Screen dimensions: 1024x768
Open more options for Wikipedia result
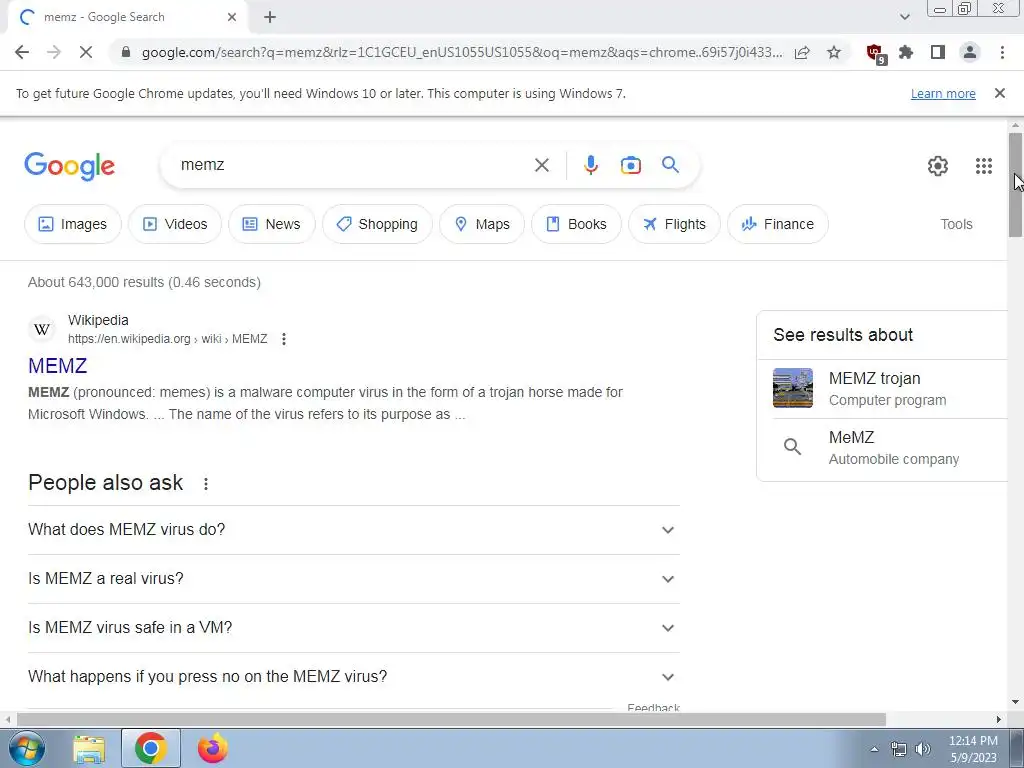pyautogui.click(x=283, y=339)
